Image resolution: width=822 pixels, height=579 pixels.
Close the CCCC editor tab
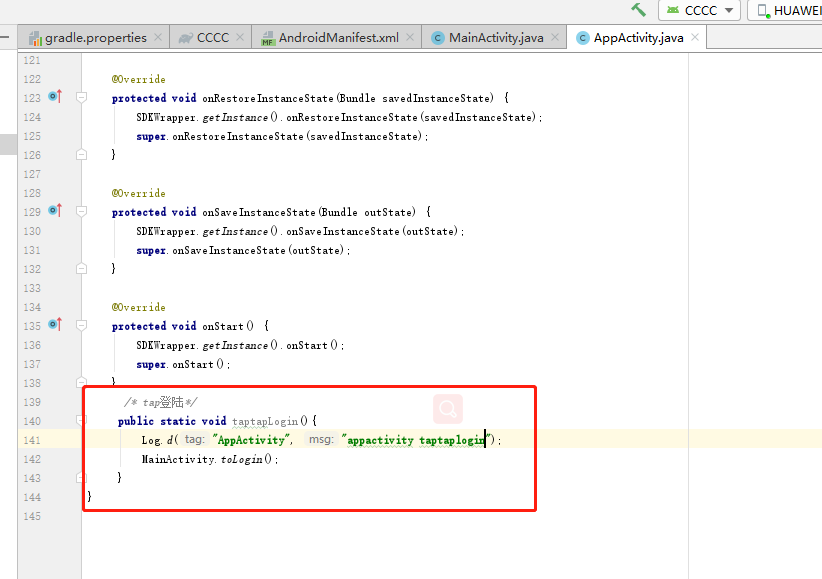[x=240, y=37]
